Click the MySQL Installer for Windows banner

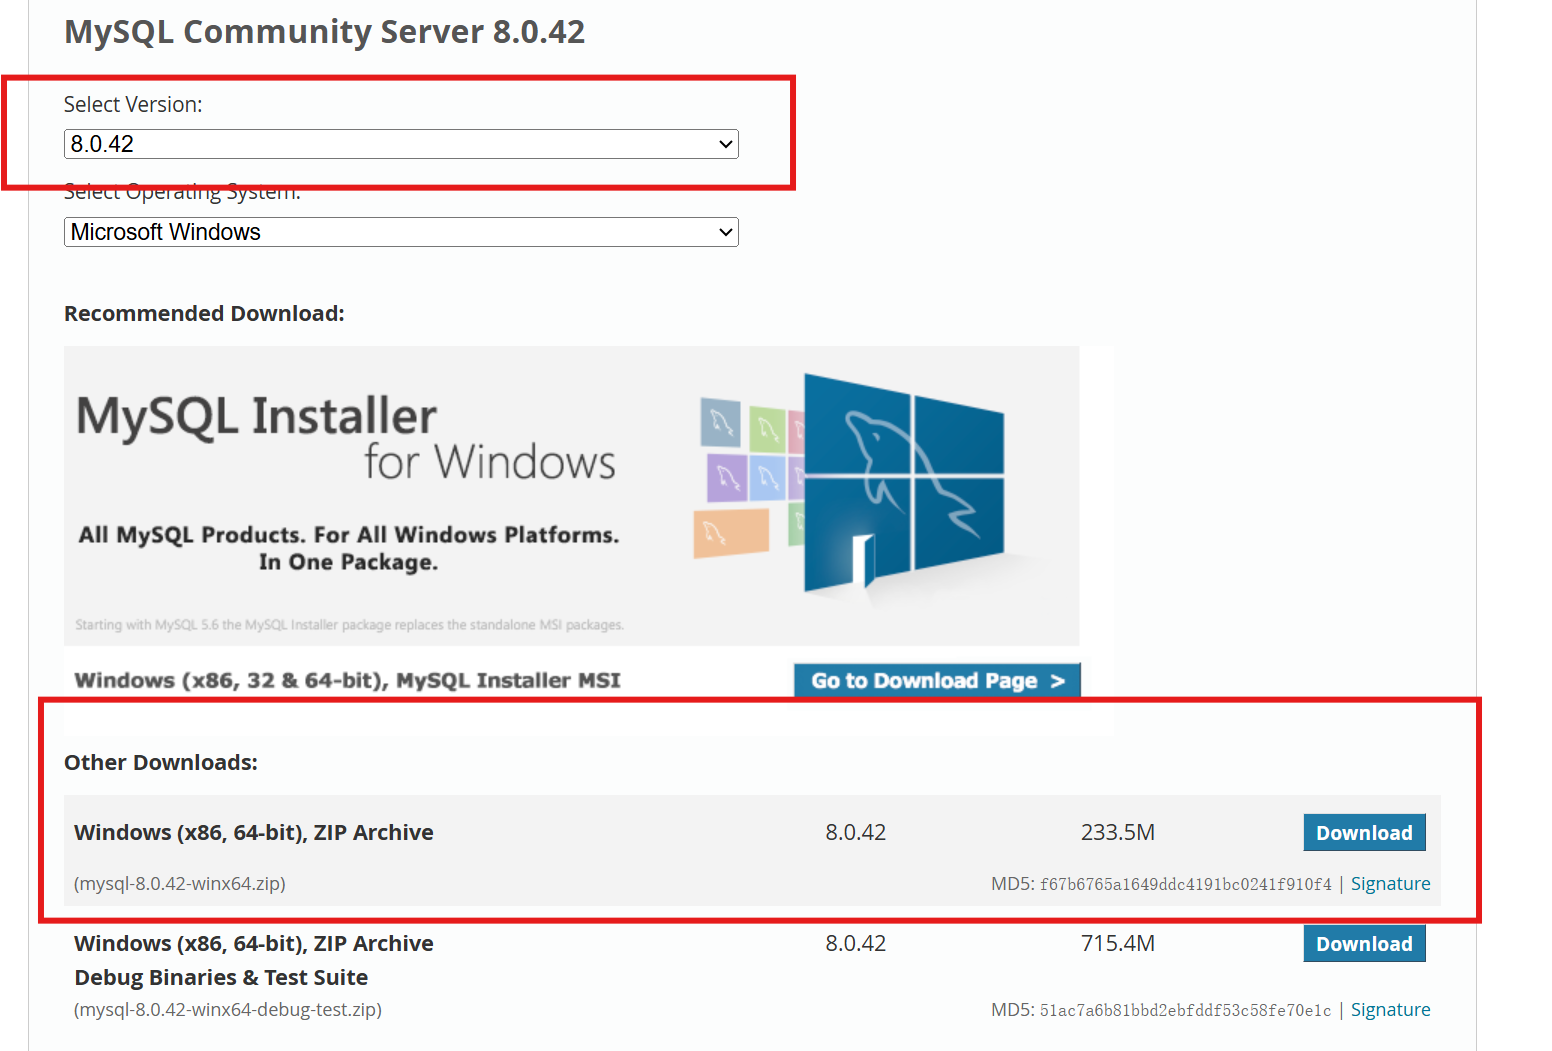(x=571, y=496)
